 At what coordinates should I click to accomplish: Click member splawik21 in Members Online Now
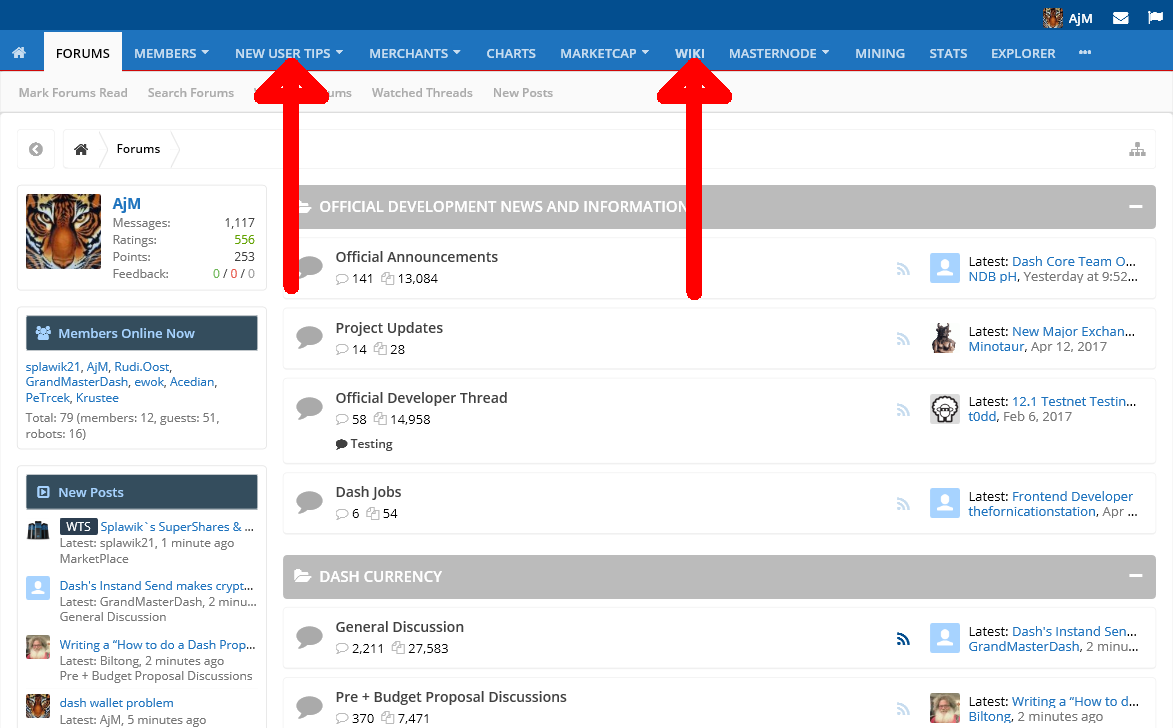point(52,367)
